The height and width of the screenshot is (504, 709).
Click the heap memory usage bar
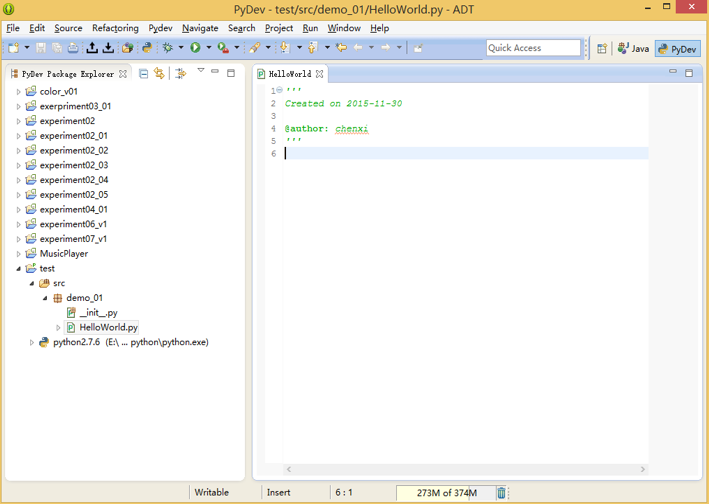[445, 493]
